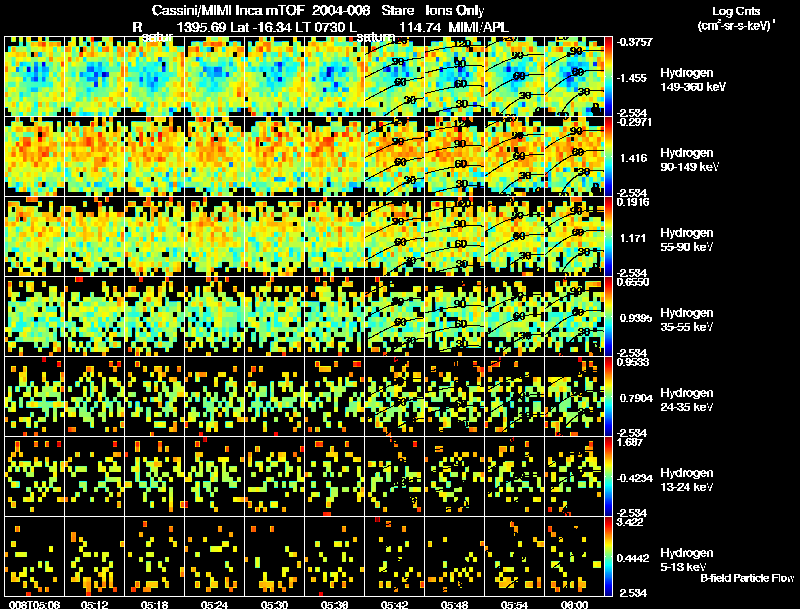Open the 55-90 keV image panel at 05:24
Image resolution: width=800 pixels, height=609 pixels.
click(x=214, y=237)
